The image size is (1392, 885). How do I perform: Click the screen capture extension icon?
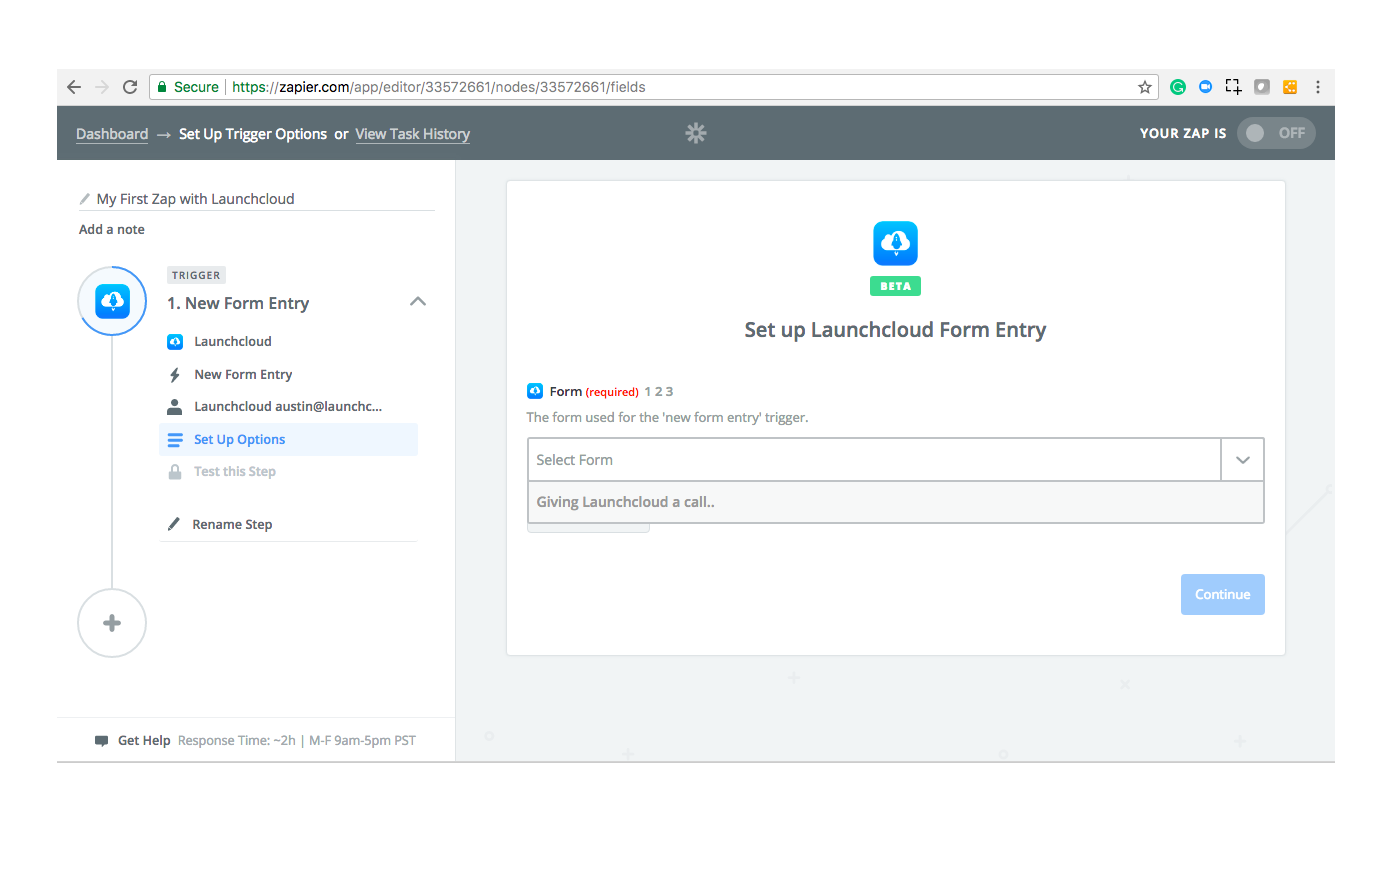[1233, 87]
